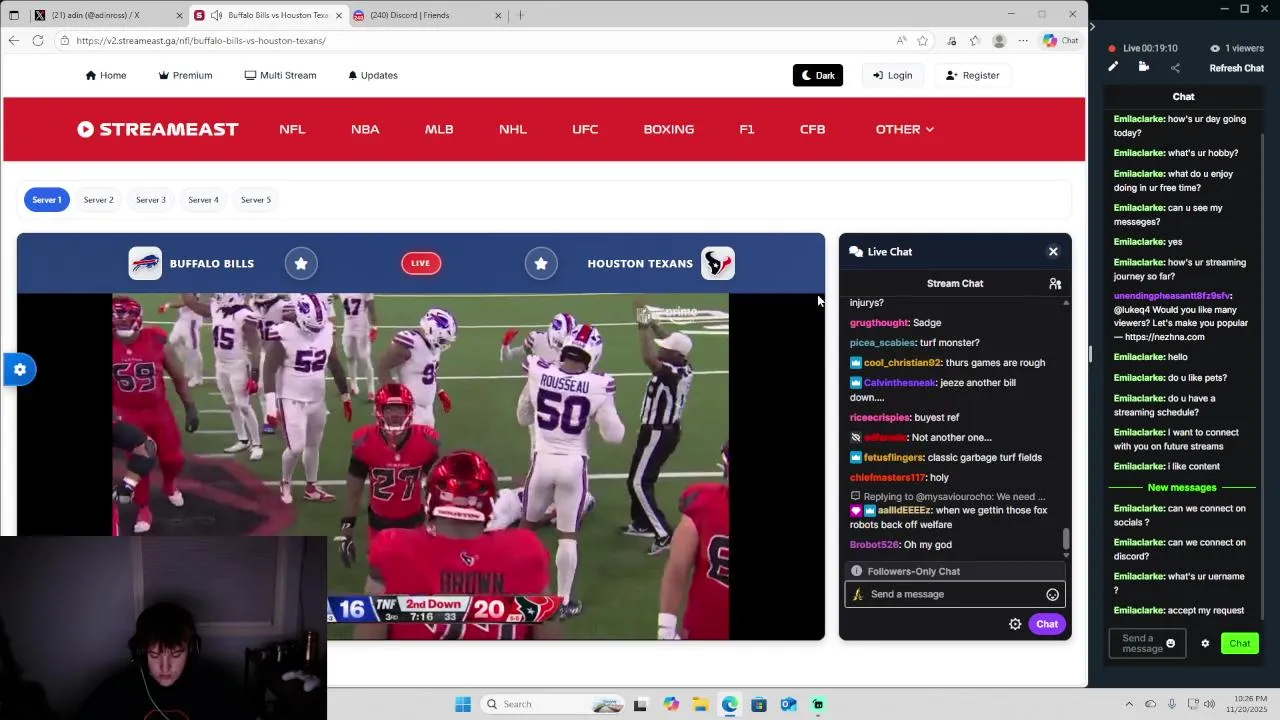Click the Live Chat scrollbar thumb

[1066, 539]
